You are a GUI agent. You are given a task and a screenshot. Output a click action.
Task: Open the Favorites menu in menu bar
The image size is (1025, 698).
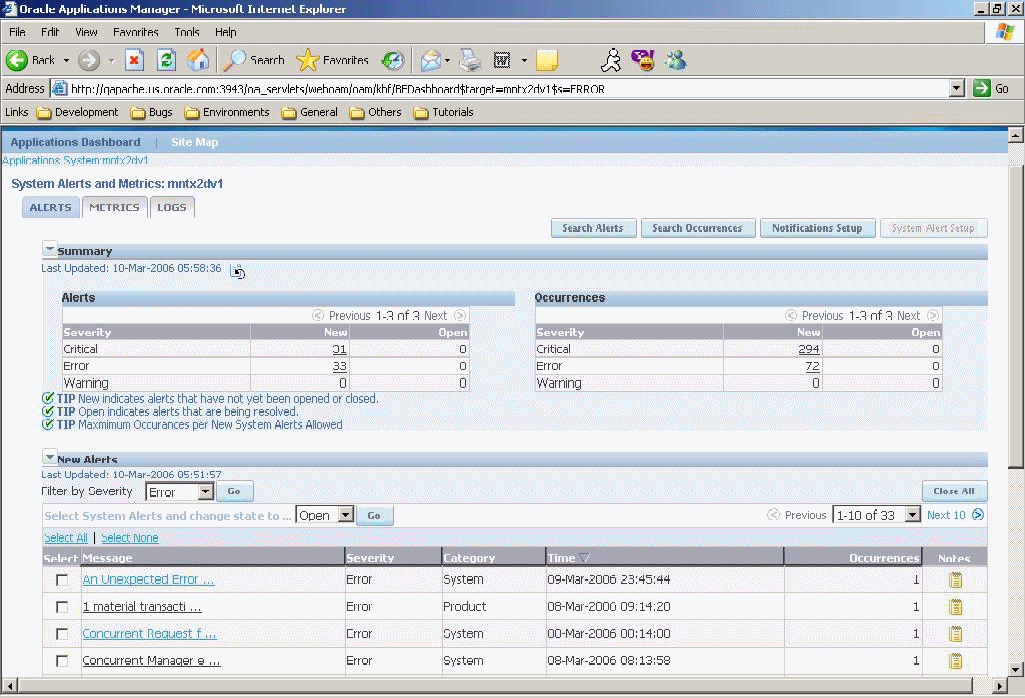135,32
